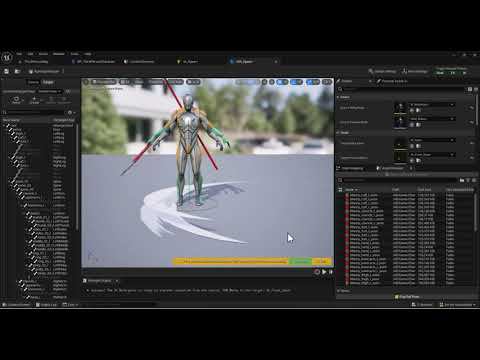This screenshot has height=360, width=480.
Task: Switch hierarchy to Source skeleton
Action: 33,82
